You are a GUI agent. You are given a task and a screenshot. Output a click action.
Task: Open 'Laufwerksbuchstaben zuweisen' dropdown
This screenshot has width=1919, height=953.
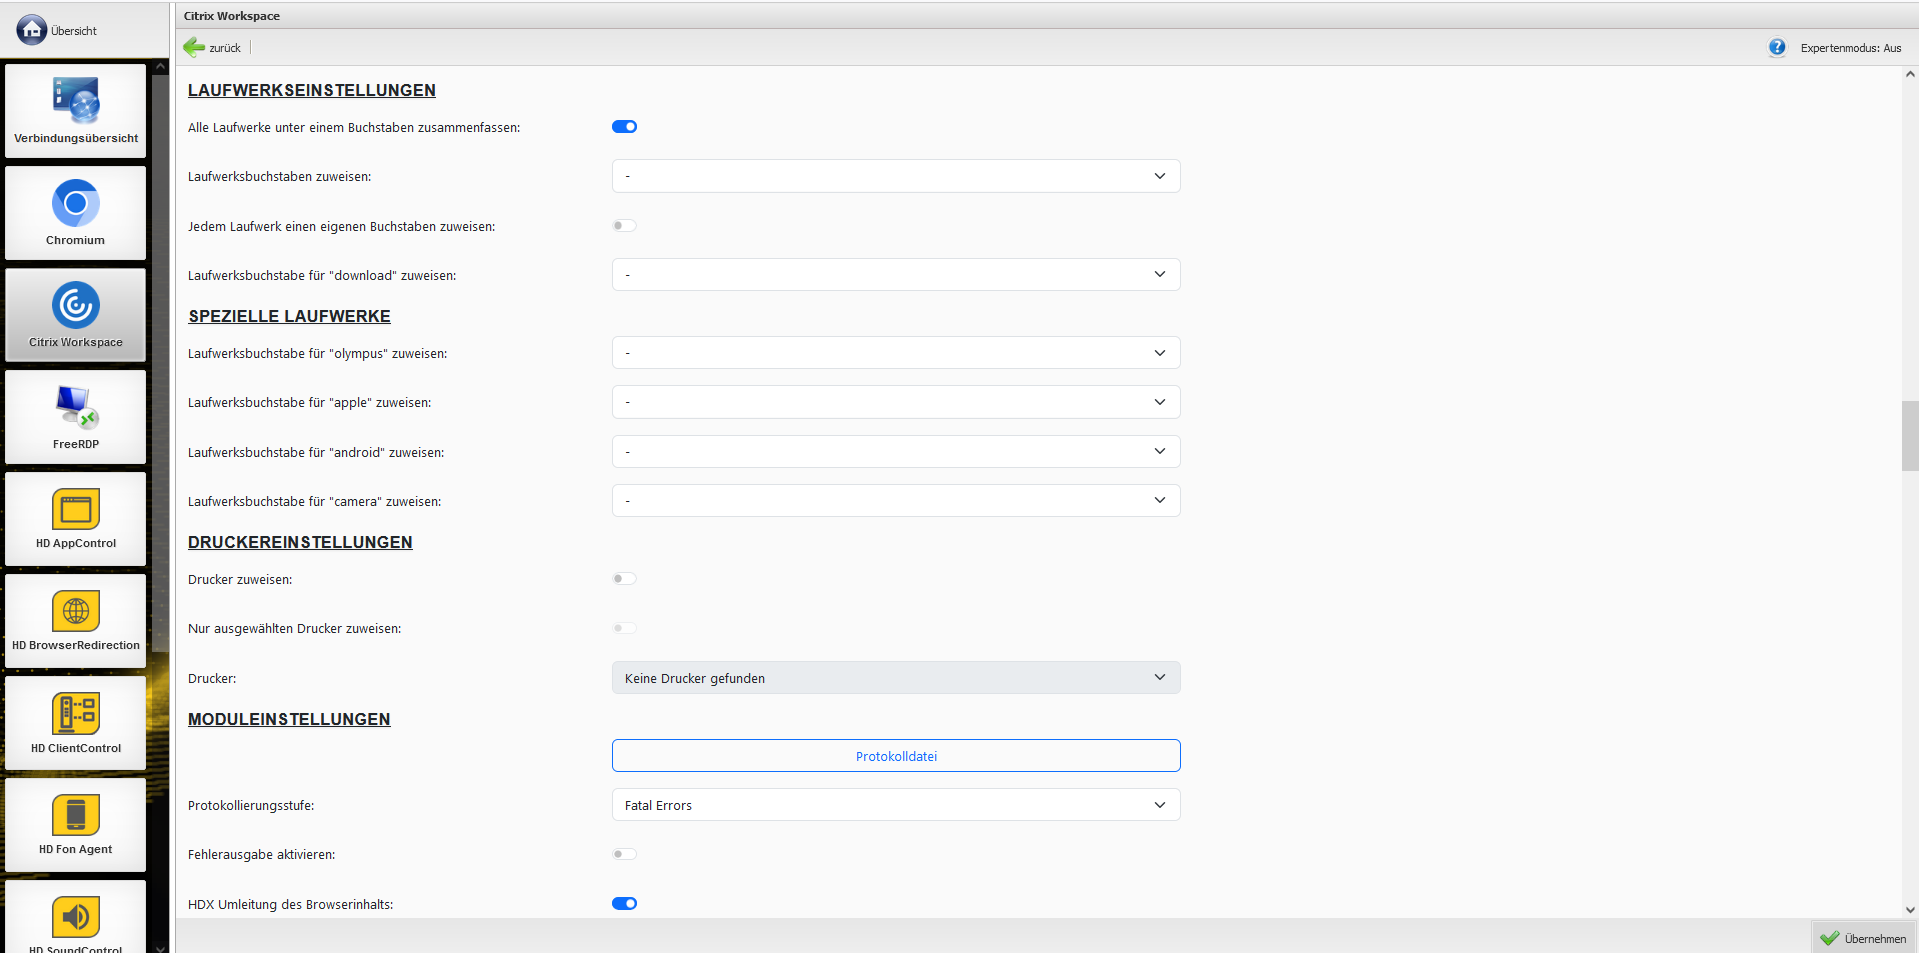pyautogui.click(x=896, y=176)
